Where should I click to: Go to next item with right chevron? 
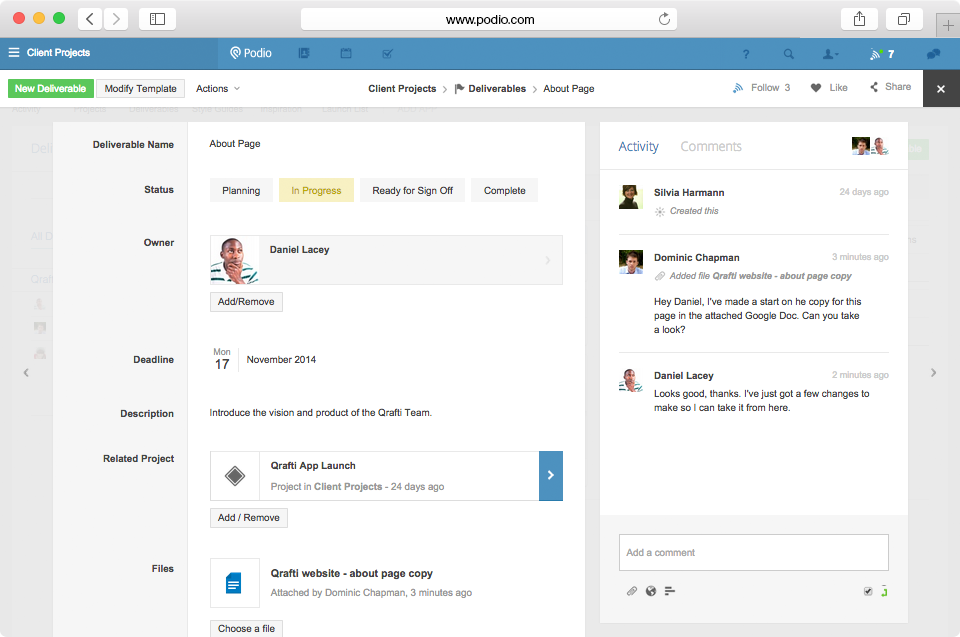coord(933,372)
